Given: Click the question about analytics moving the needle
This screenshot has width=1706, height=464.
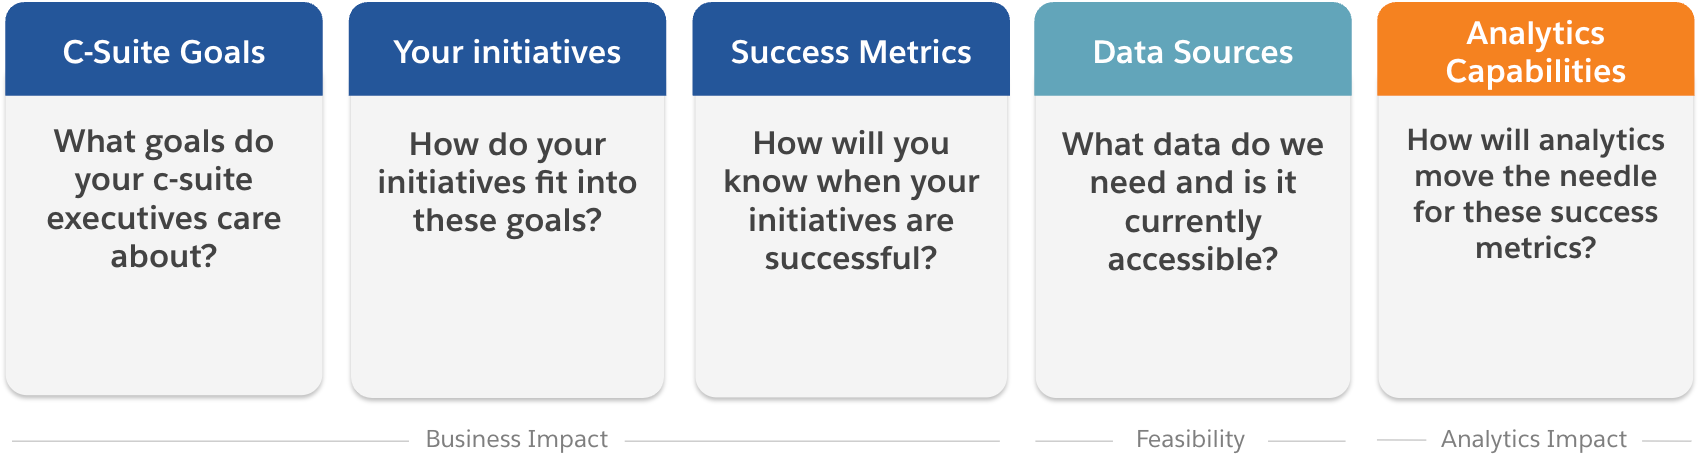Looking at the screenshot, I should click(1535, 193).
